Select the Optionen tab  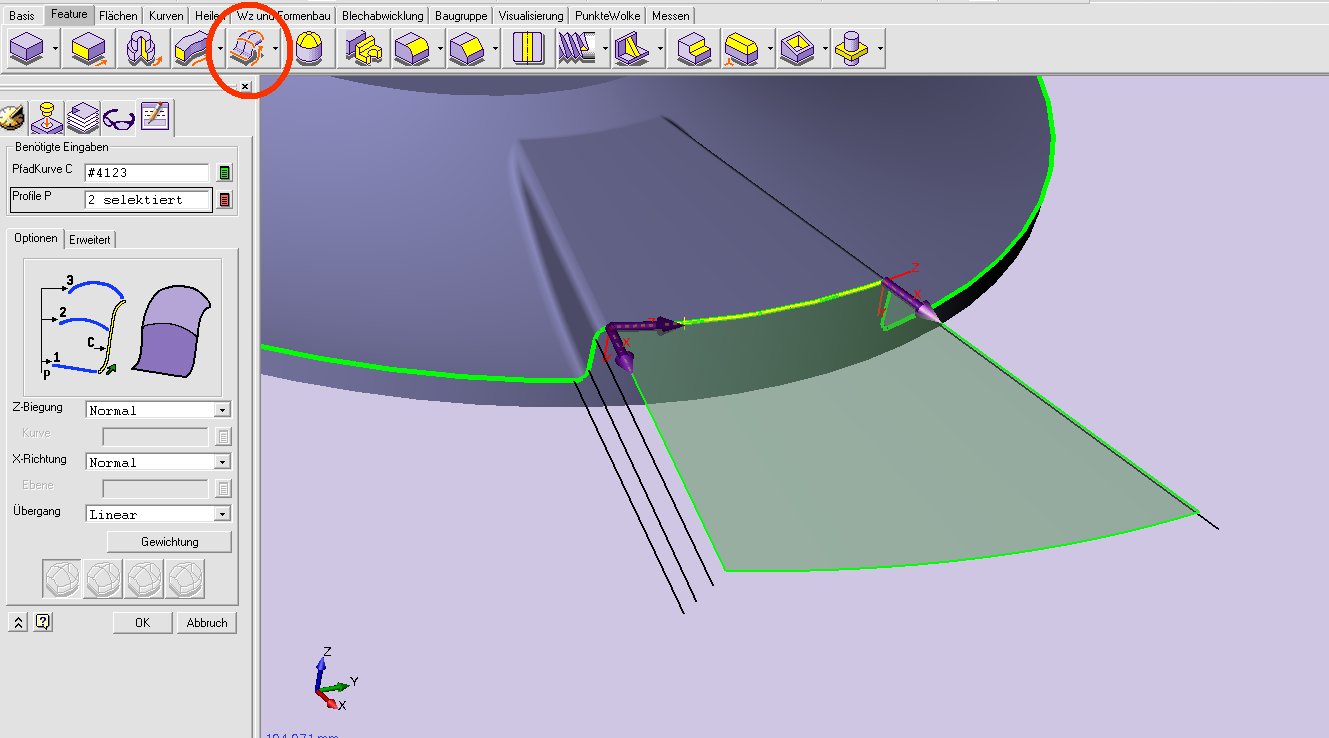tap(35, 239)
